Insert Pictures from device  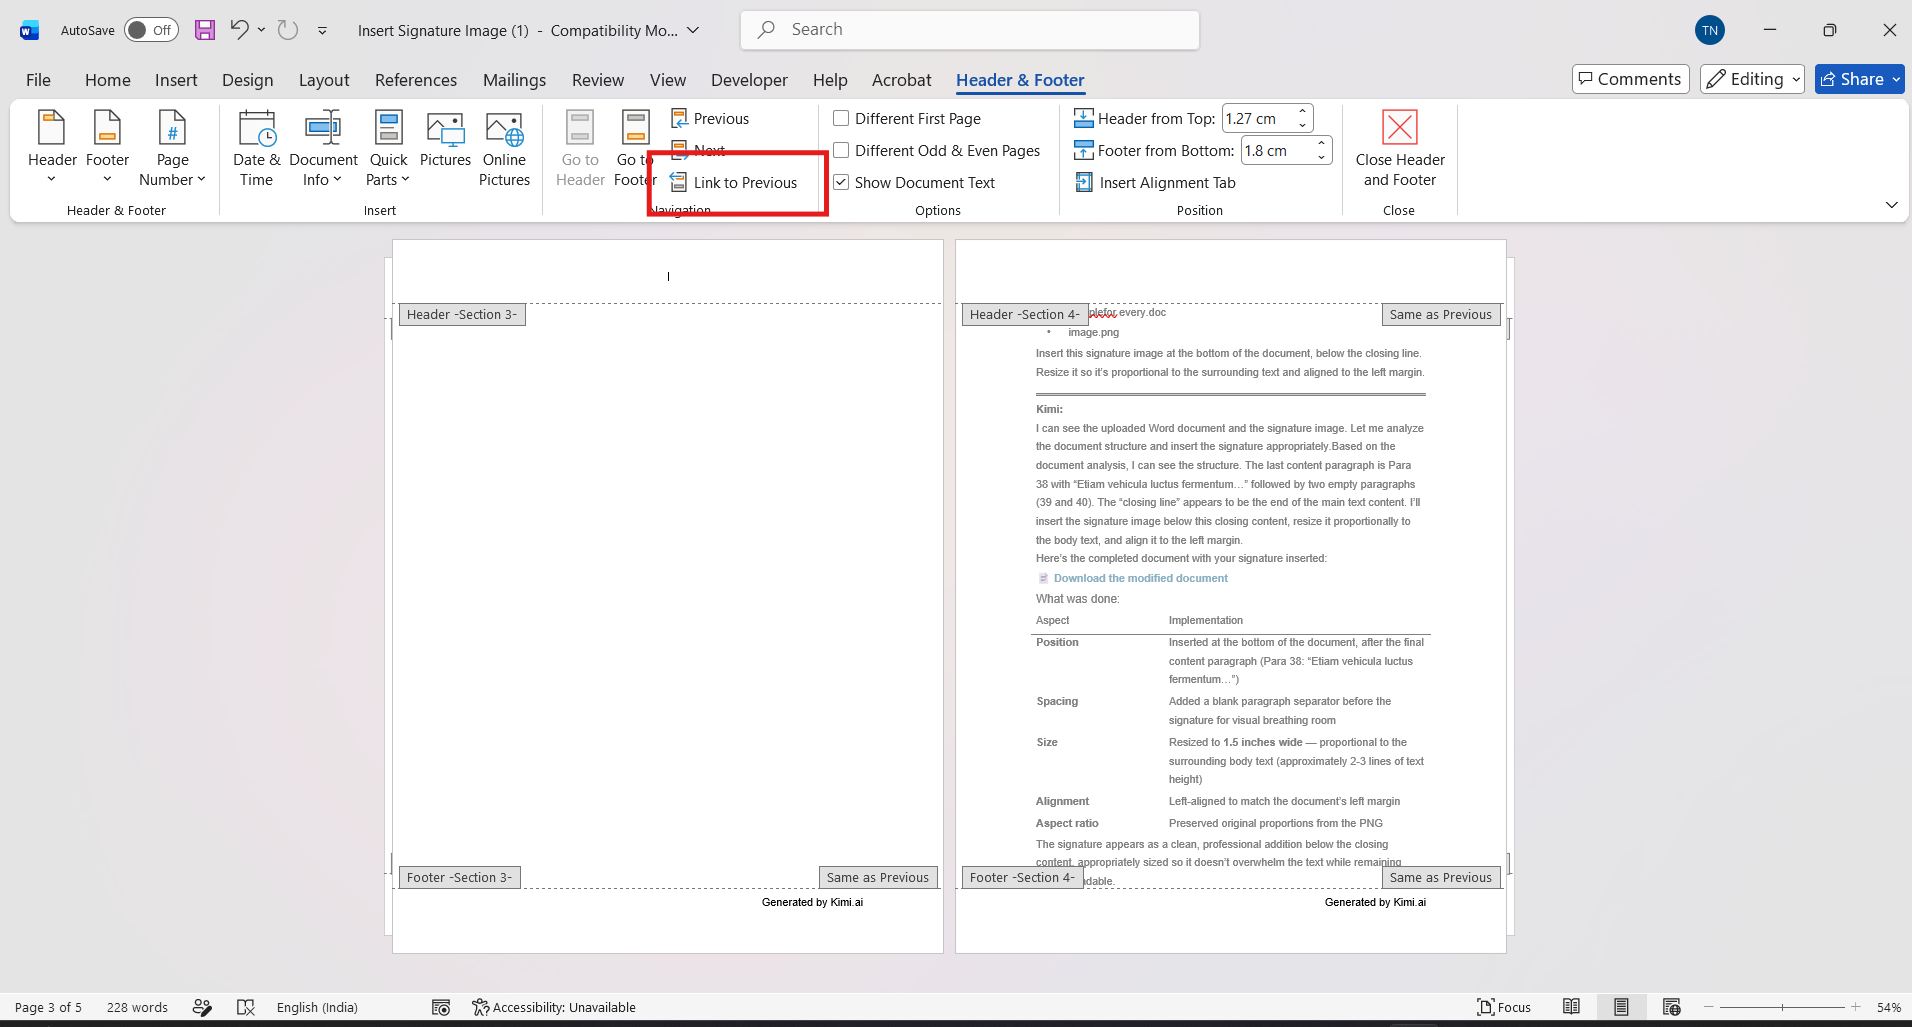[445, 140]
